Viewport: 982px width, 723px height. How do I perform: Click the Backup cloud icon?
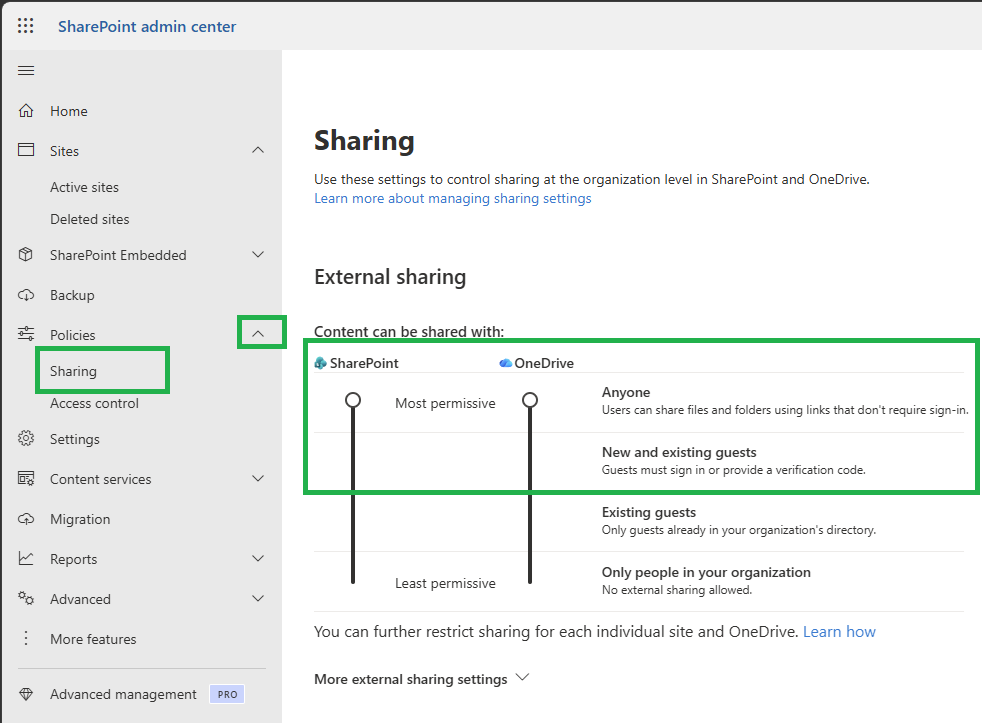[26, 294]
